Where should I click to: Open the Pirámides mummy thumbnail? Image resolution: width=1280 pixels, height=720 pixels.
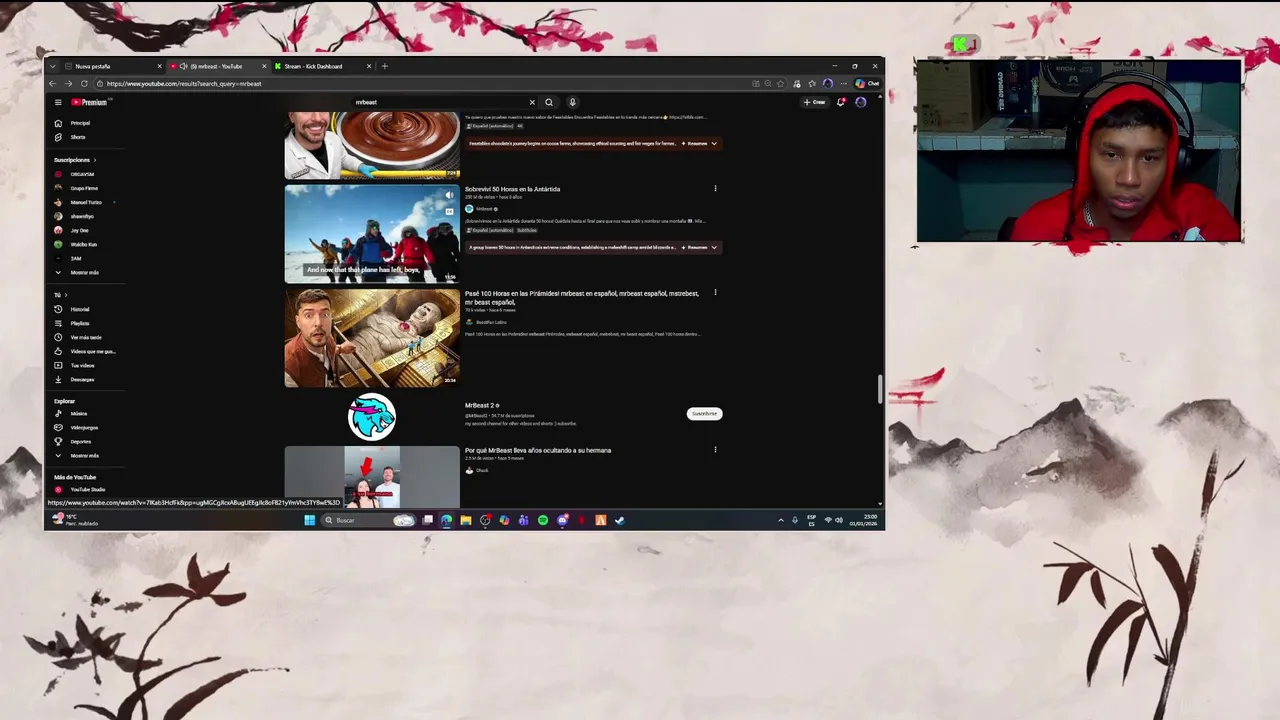[372, 338]
